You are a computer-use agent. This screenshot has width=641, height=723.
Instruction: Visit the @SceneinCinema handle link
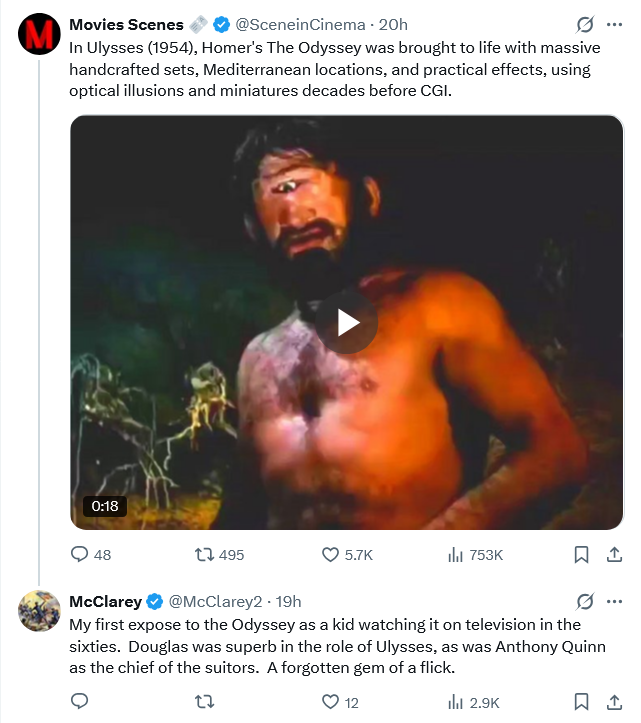[x=300, y=24]
